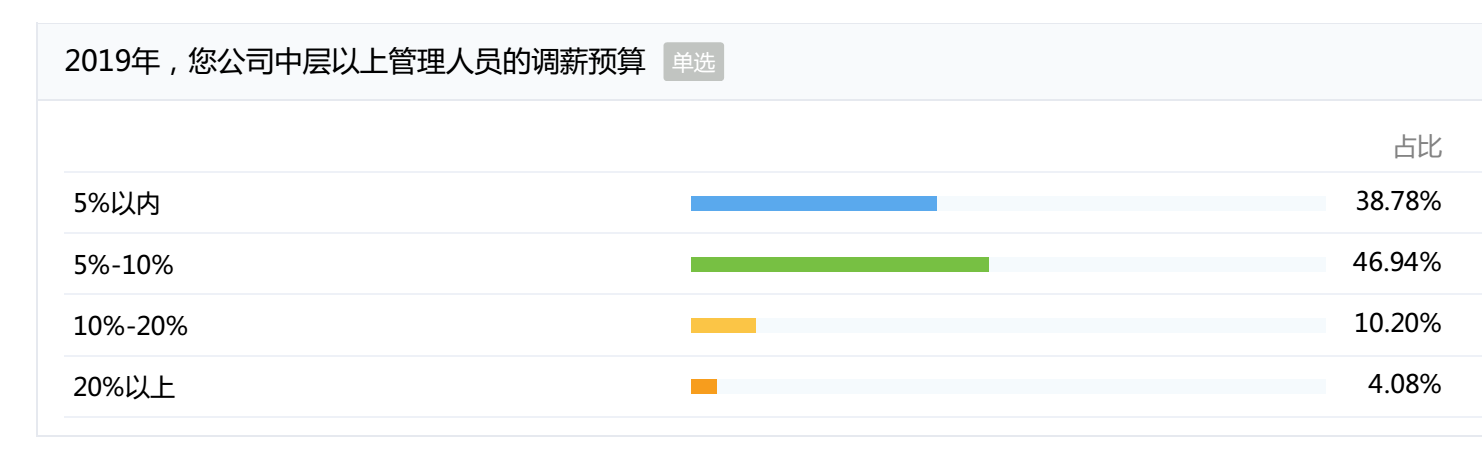Select the 5%以内 row label
The image size is (1482, 464).
tap(116, 204)
